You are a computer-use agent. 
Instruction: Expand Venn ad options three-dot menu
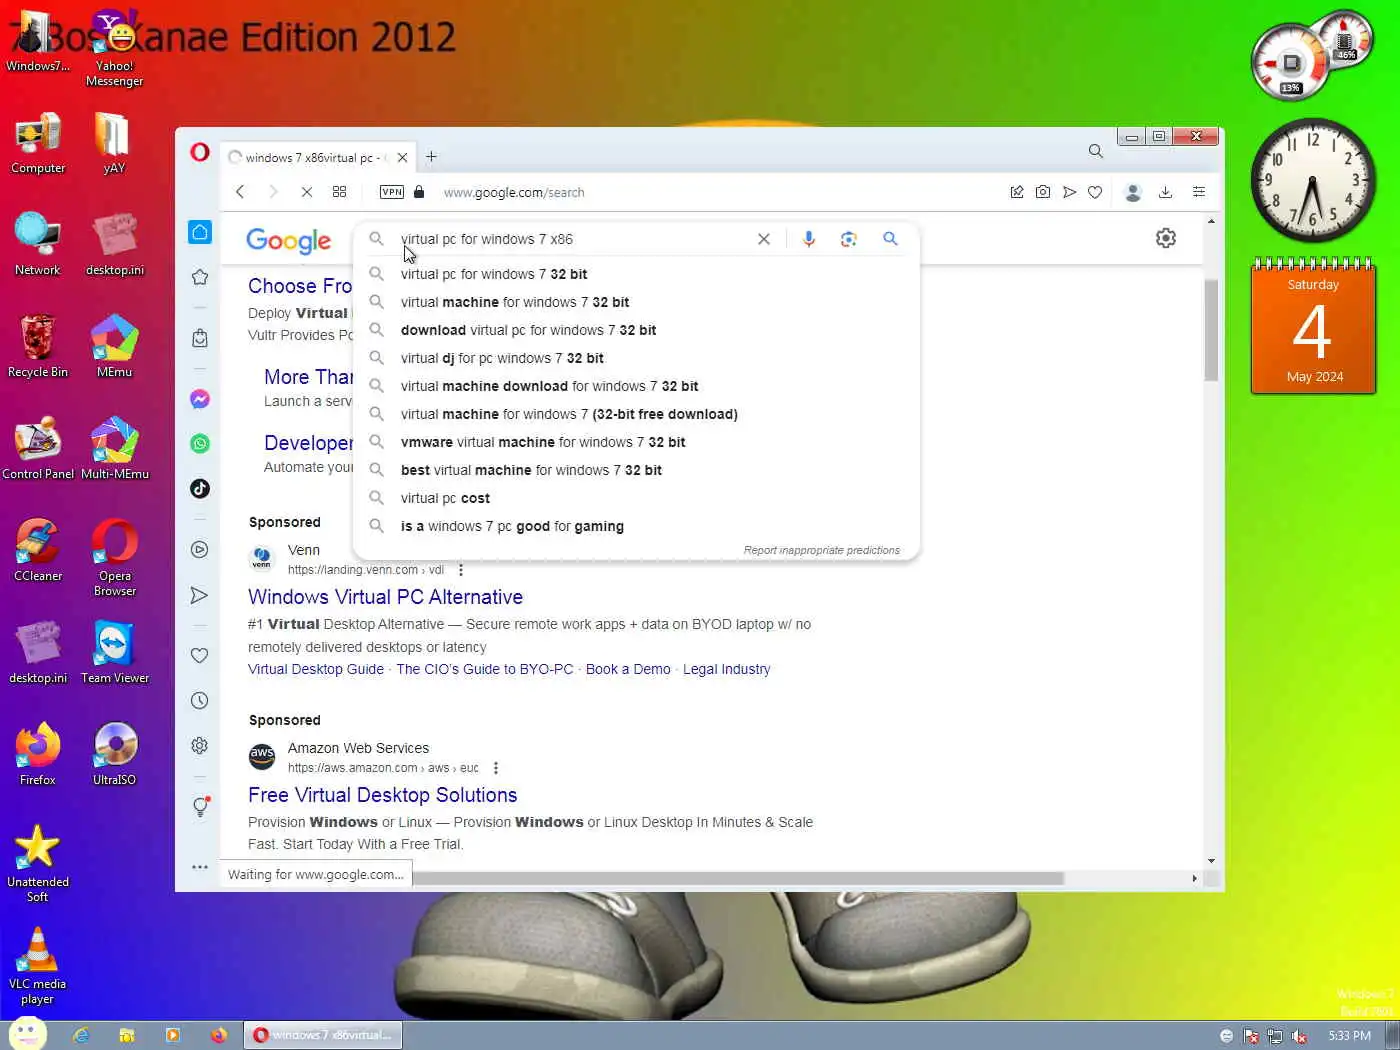[x=461, y=570]
